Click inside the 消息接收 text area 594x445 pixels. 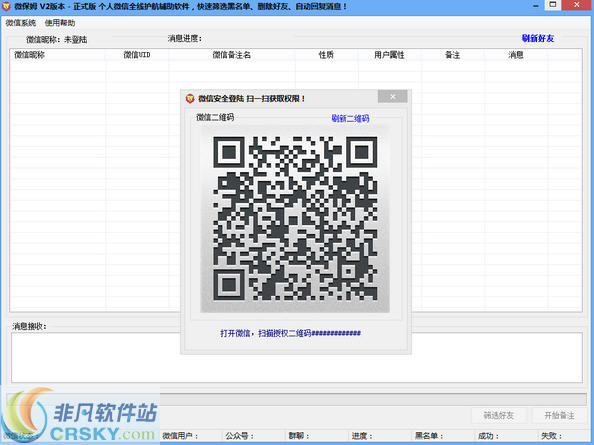297,358
